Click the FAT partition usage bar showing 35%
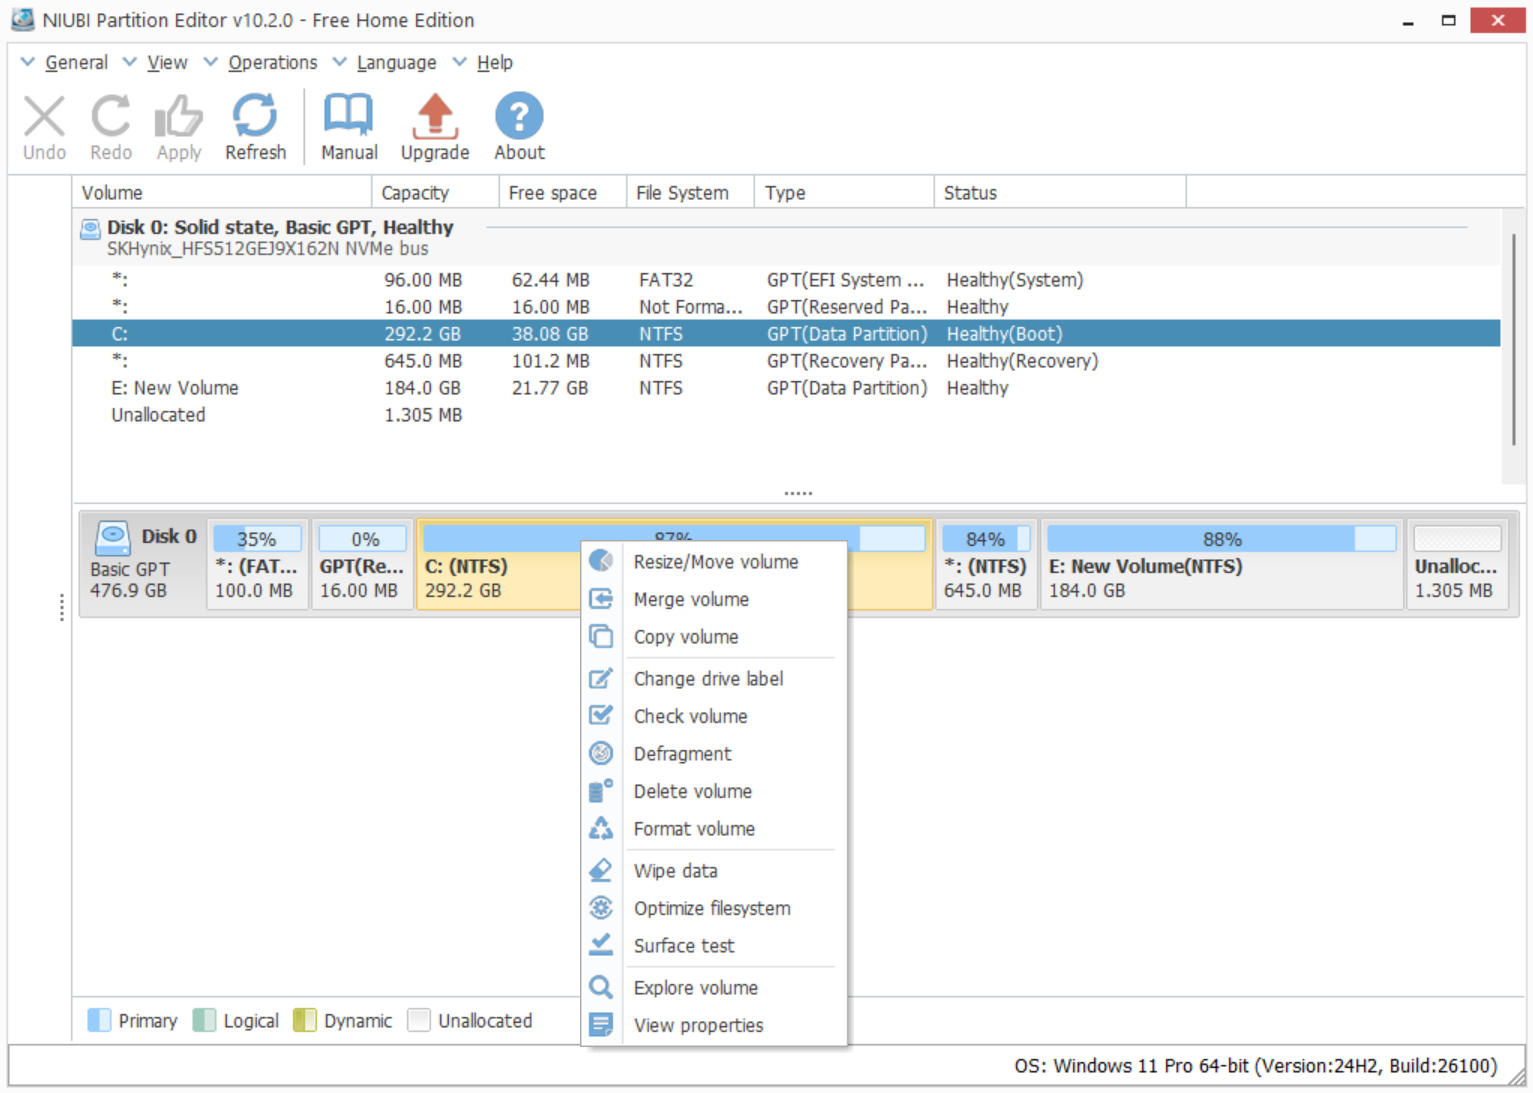 [257, 539]
